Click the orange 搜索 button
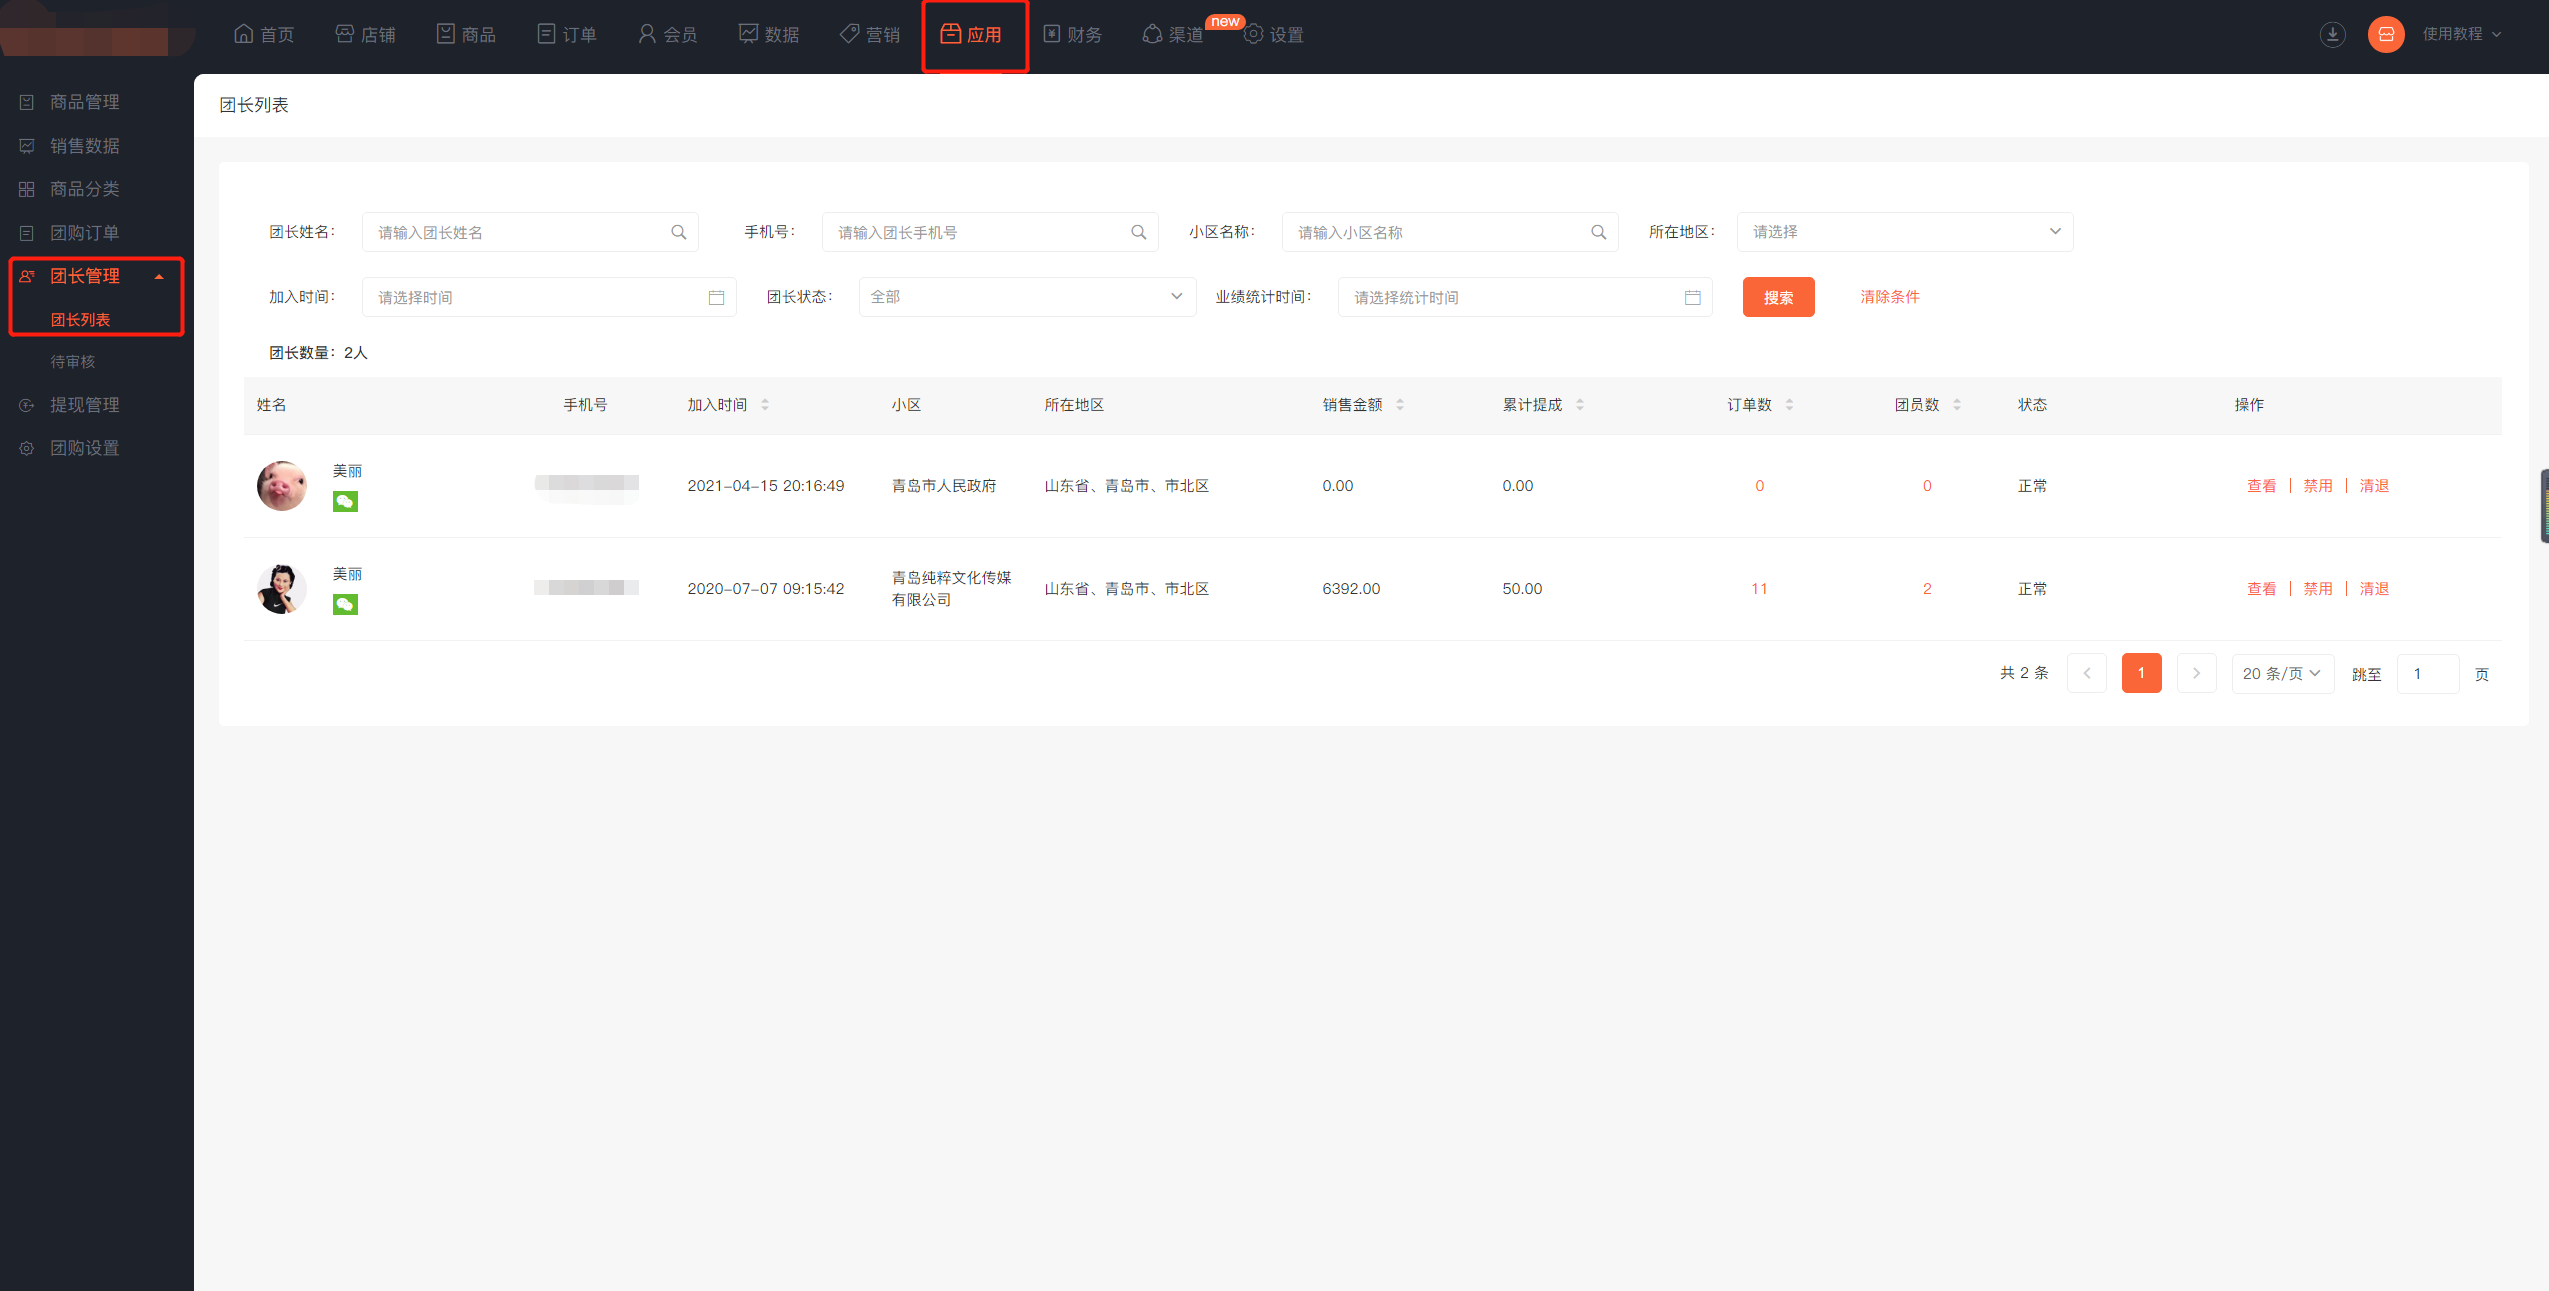Screen dimensions: 2549x1291 pos(1777,298)
